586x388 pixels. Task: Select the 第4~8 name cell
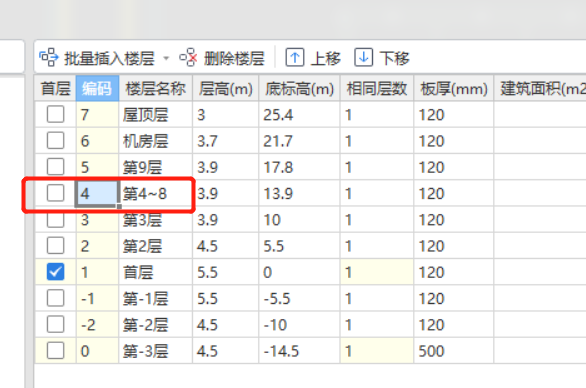pyautogui.click(x=155, y=193)
